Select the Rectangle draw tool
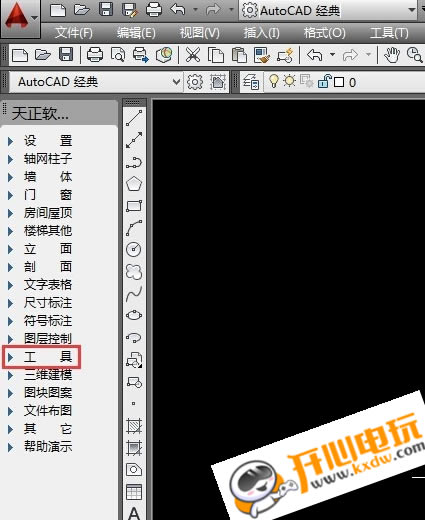 point(134,206)
